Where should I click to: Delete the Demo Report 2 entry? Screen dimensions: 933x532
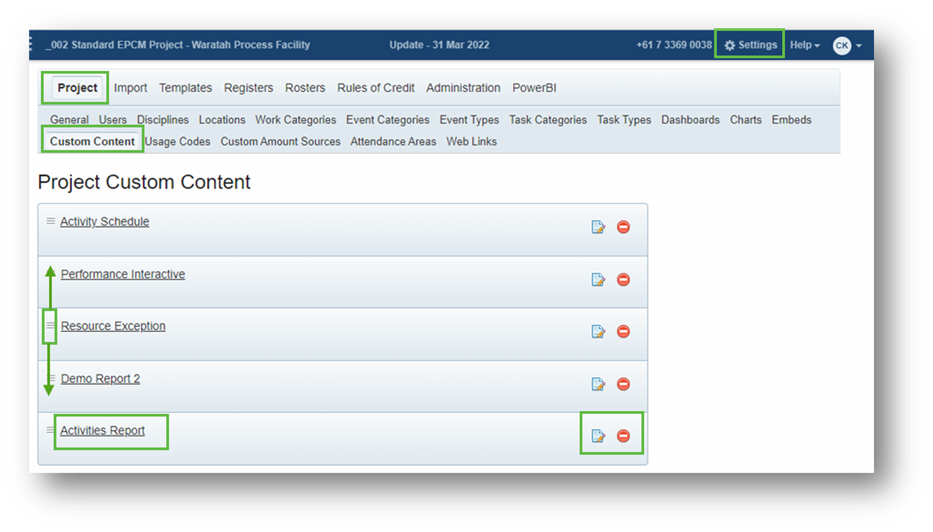click(623, 384)
